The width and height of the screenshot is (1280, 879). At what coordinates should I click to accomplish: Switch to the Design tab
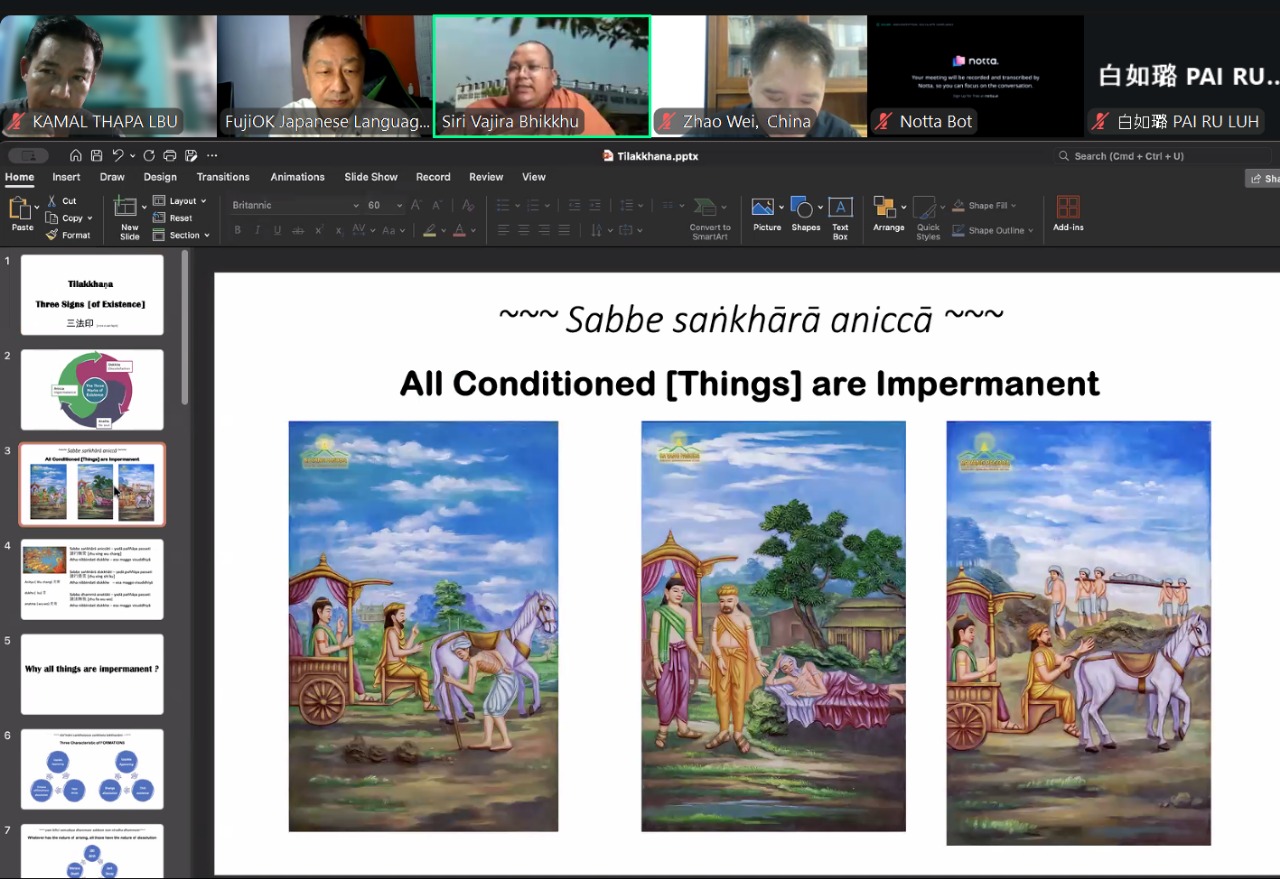(160, 177)
